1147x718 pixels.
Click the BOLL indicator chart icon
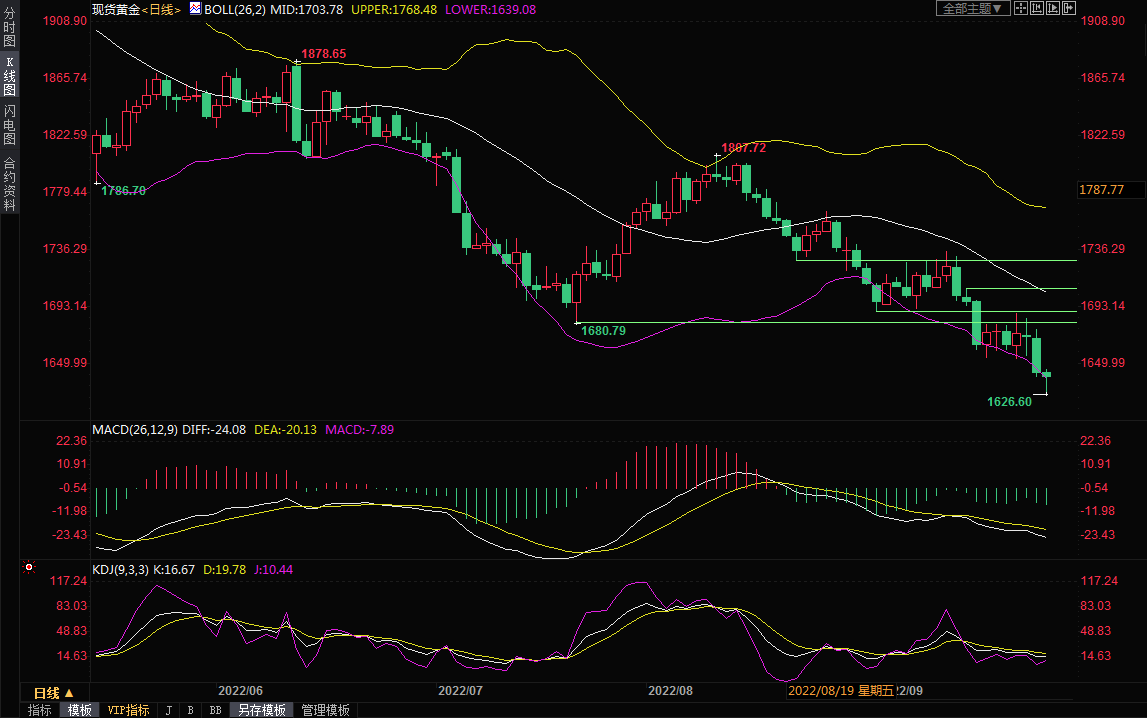click(196, 9)
